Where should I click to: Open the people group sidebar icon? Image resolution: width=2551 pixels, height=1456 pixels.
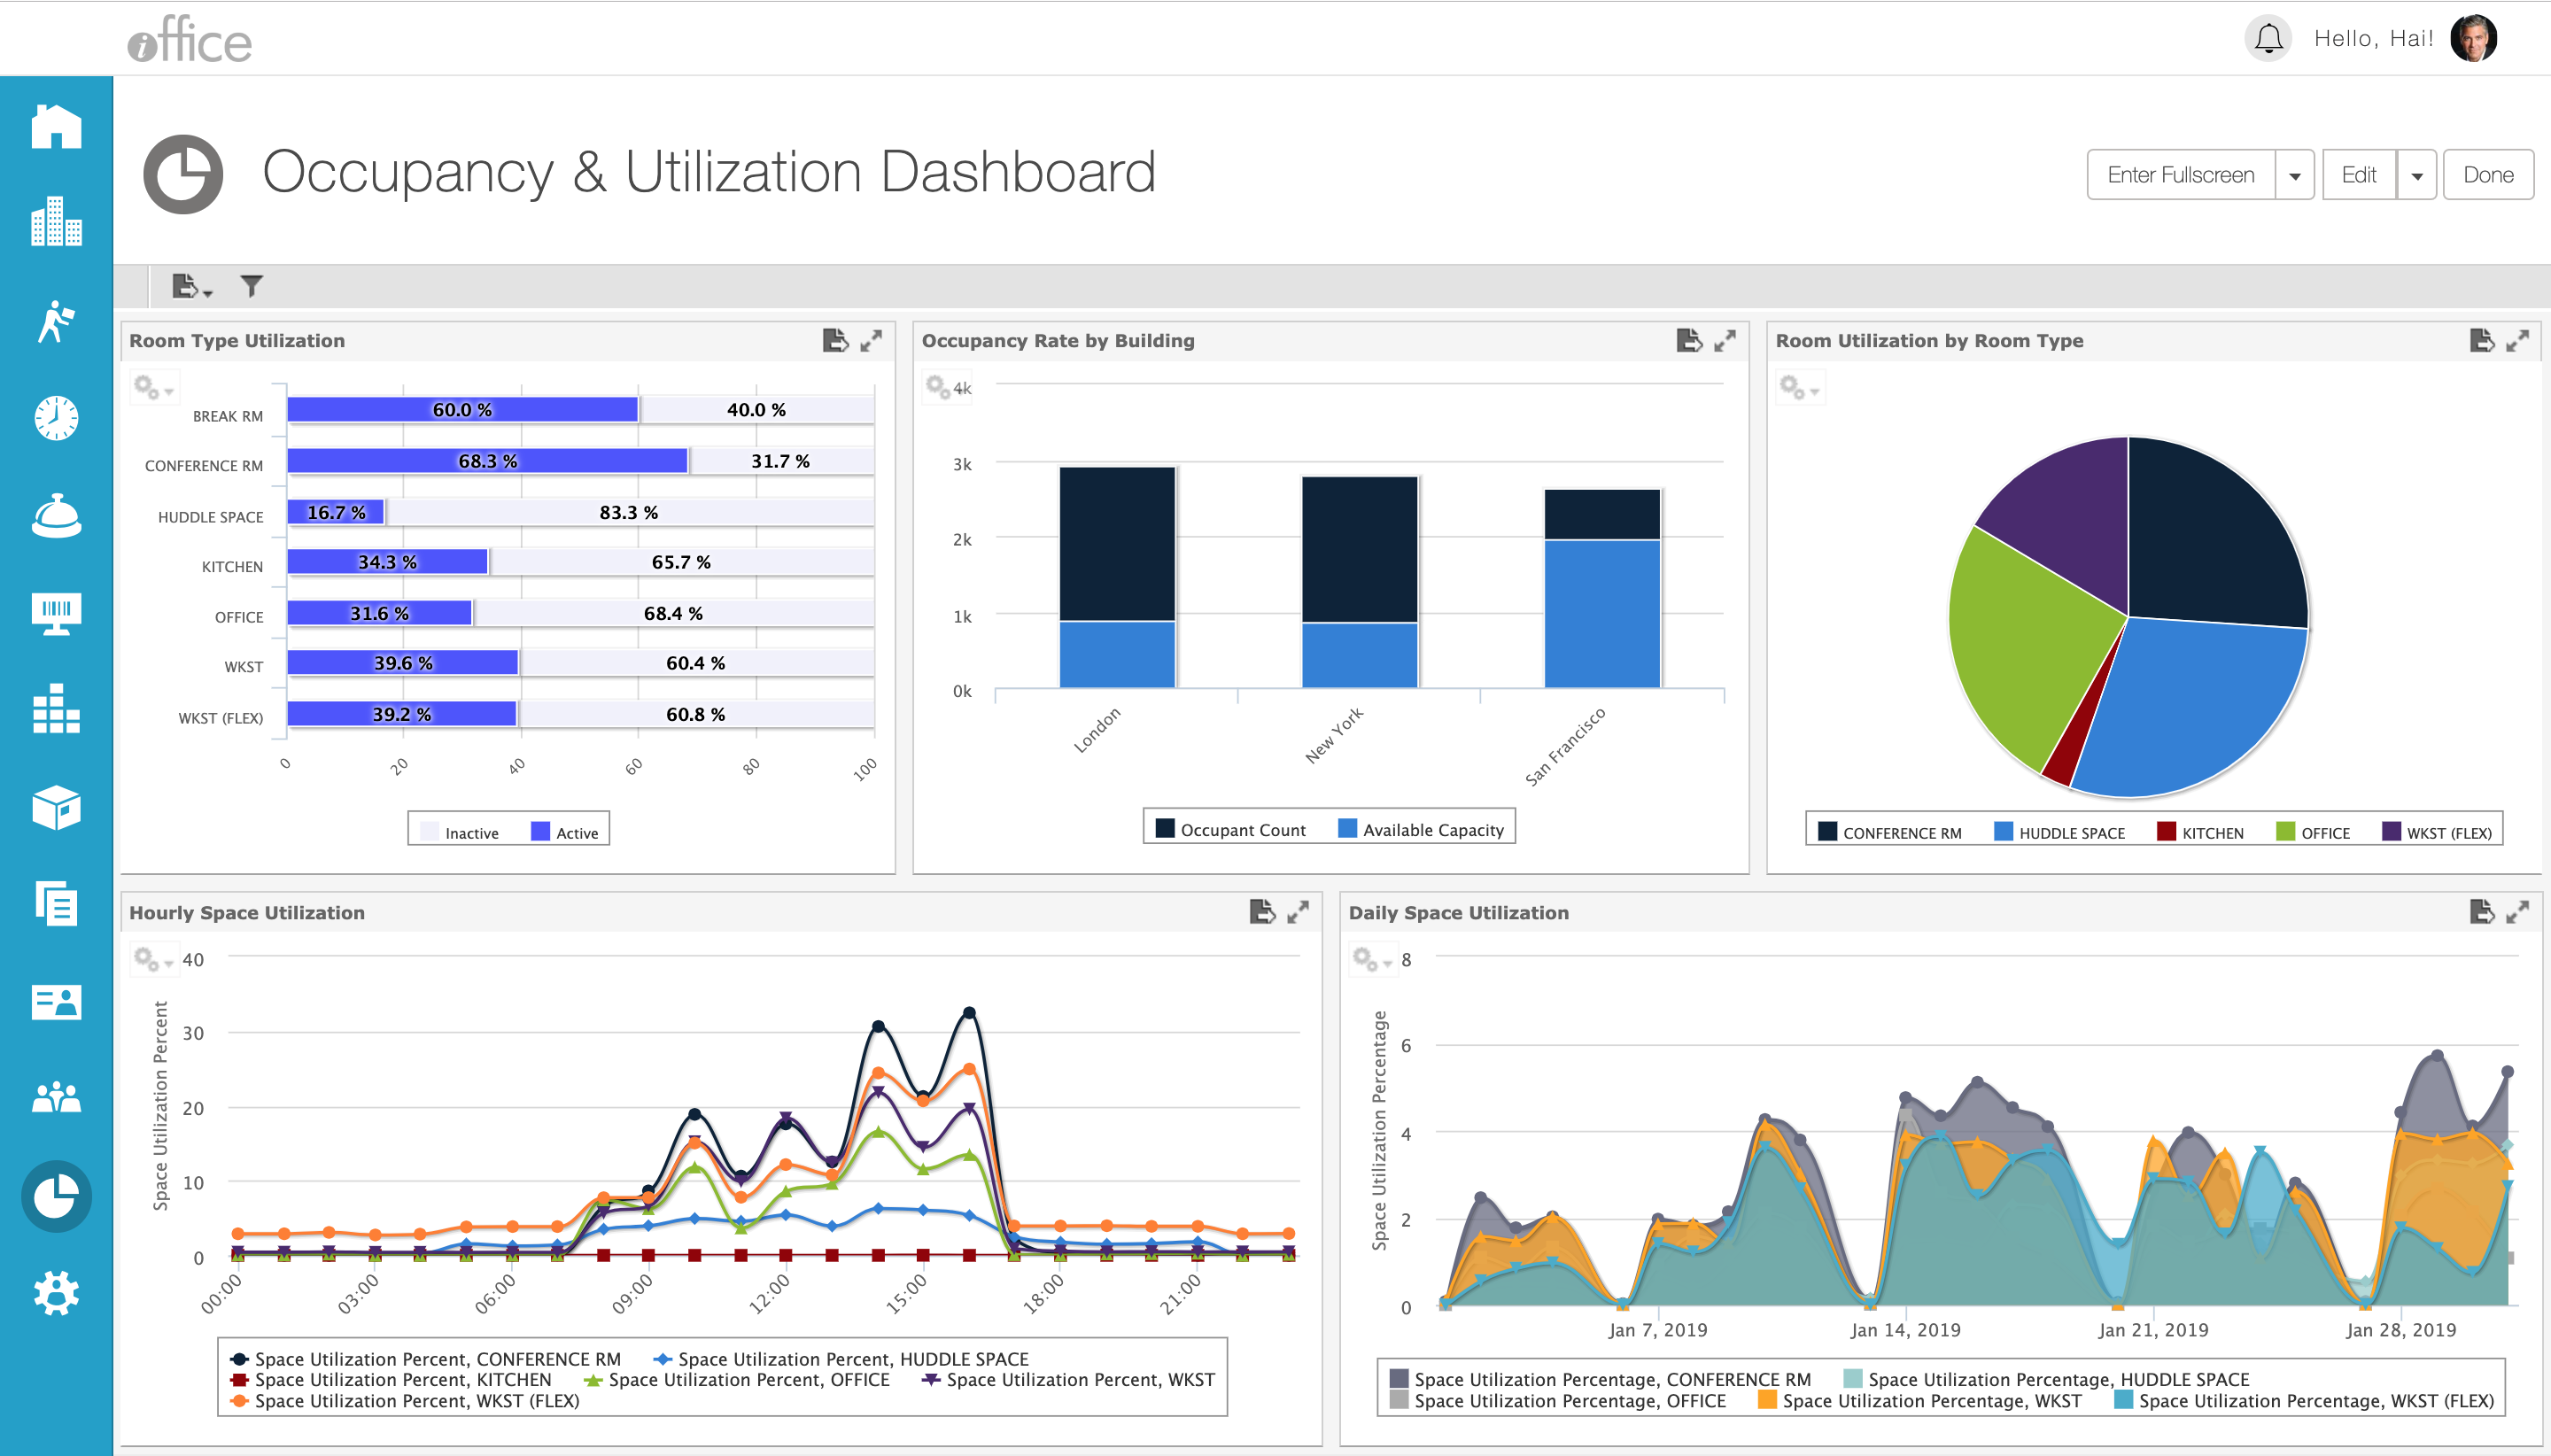tap(56, 1097)
